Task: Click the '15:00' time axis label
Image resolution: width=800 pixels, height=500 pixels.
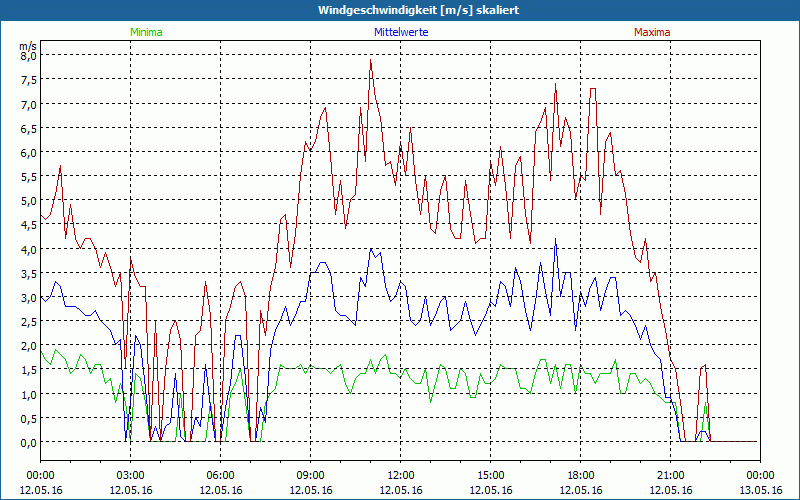Action: point(490,476)
